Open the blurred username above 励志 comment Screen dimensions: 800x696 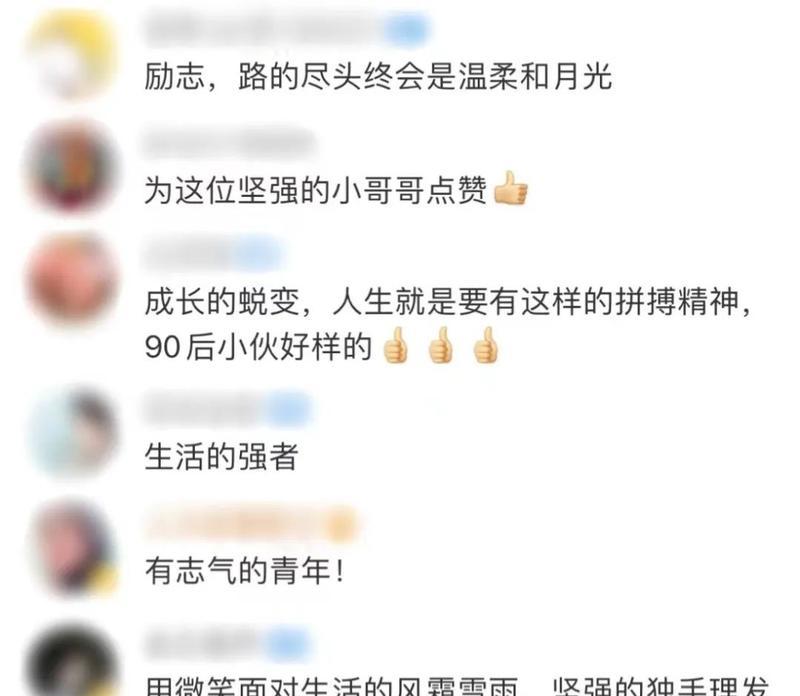264,29
